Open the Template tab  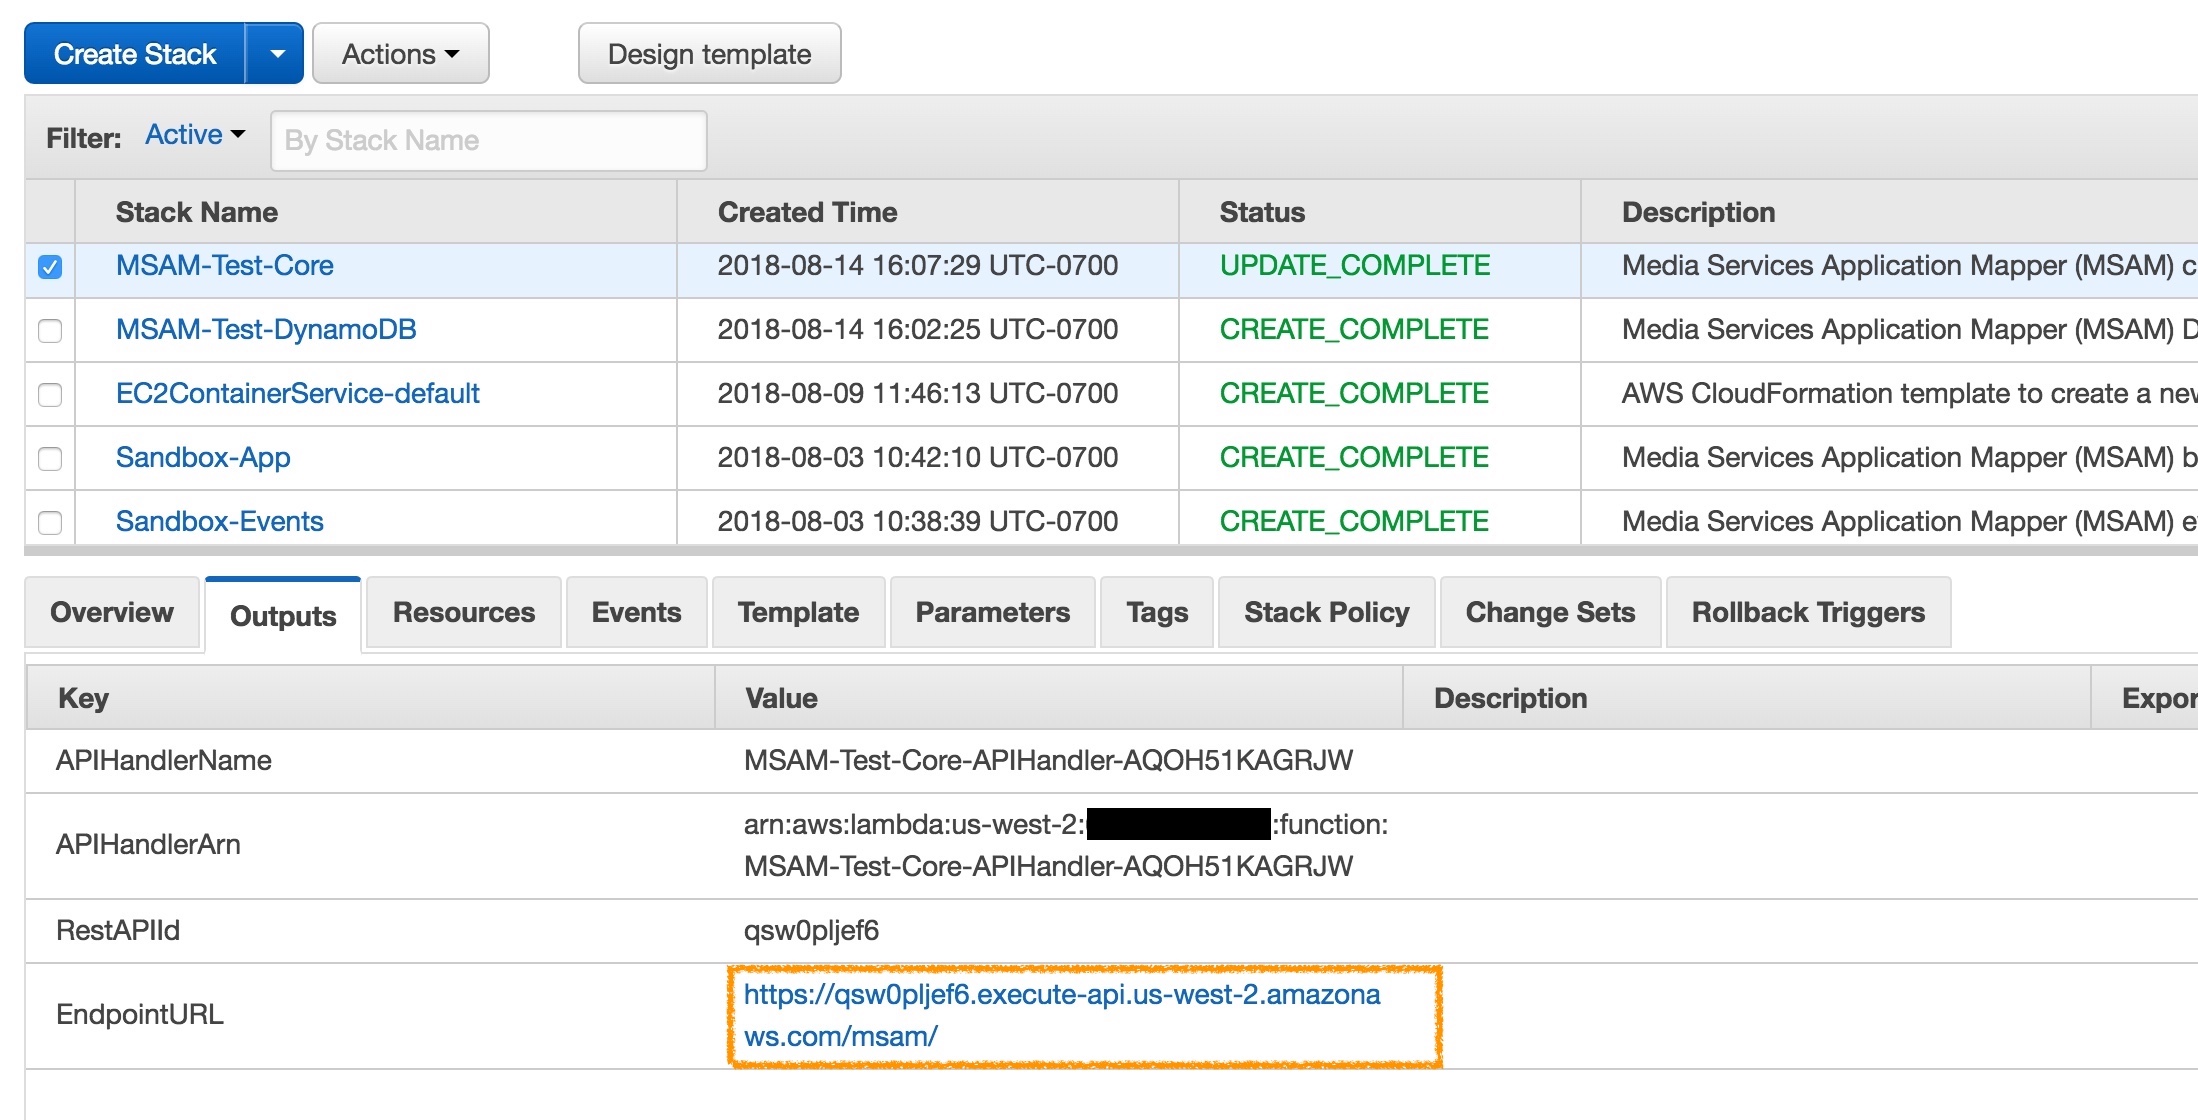(798, 612)
